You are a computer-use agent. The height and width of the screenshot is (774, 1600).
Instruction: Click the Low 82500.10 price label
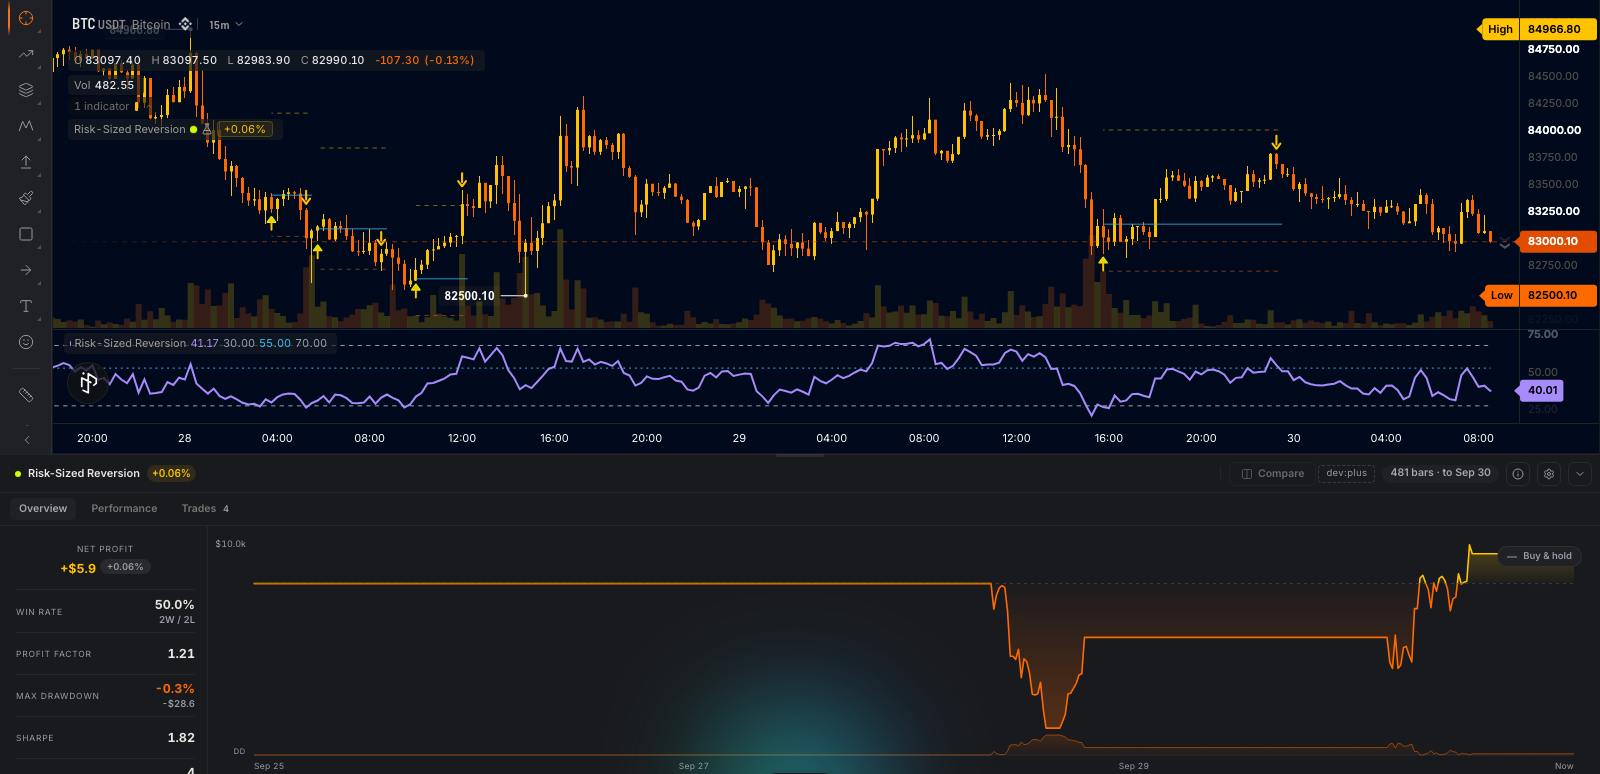1538,295
